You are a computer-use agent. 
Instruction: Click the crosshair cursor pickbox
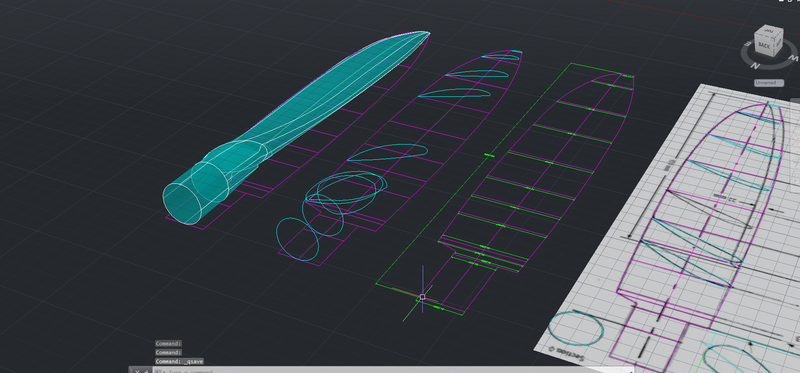422,296
